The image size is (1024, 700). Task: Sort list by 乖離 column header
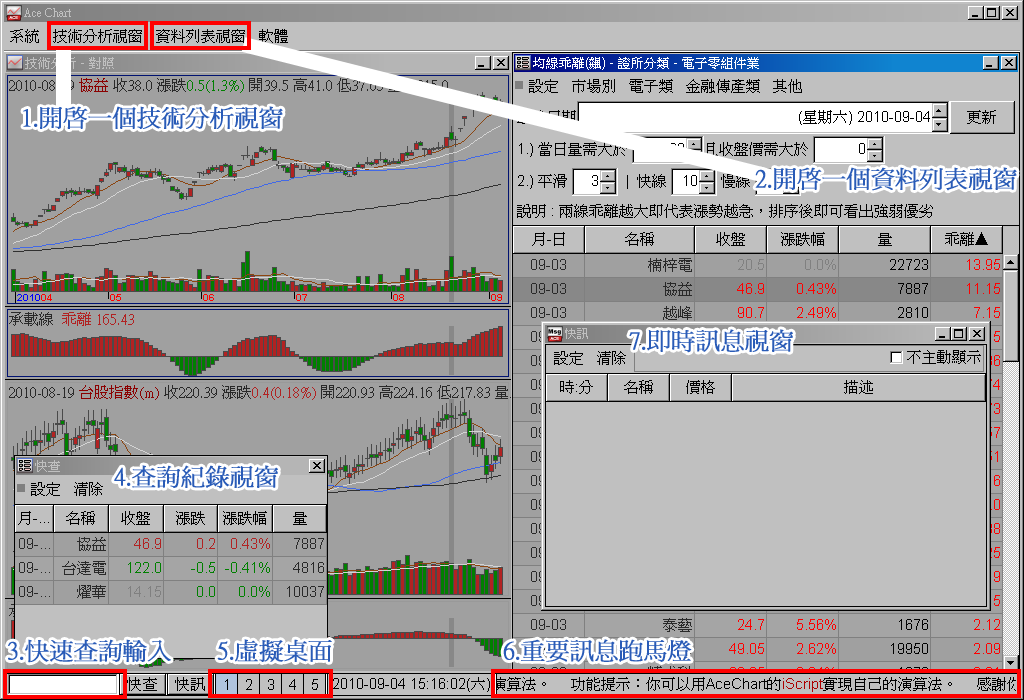coord(965,240)
